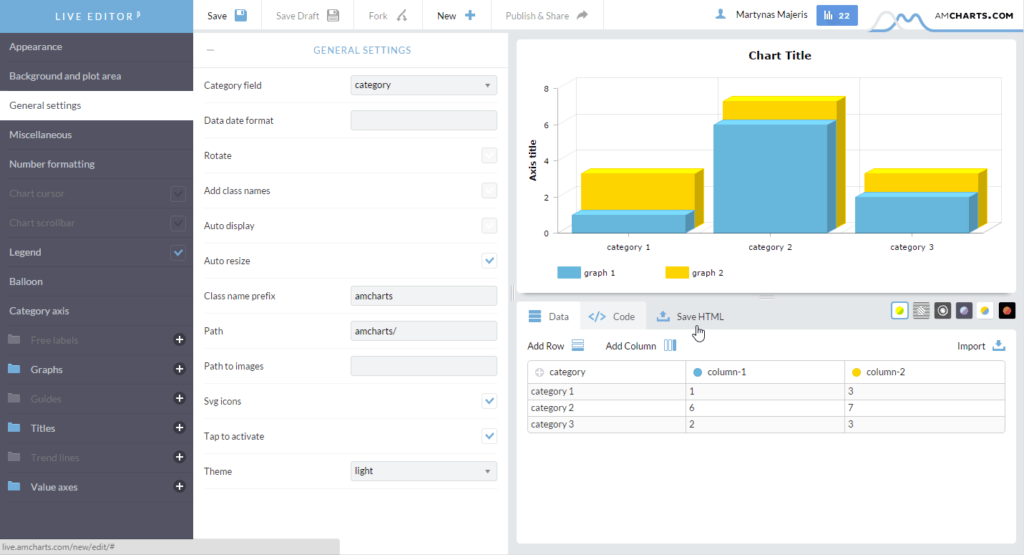
Task: Click the blue color dot of column-1
Action: pos(697,372)
